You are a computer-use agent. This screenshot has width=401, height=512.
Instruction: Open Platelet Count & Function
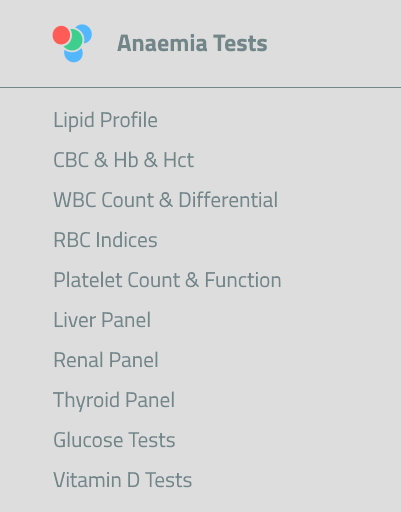tap(167, 280)
